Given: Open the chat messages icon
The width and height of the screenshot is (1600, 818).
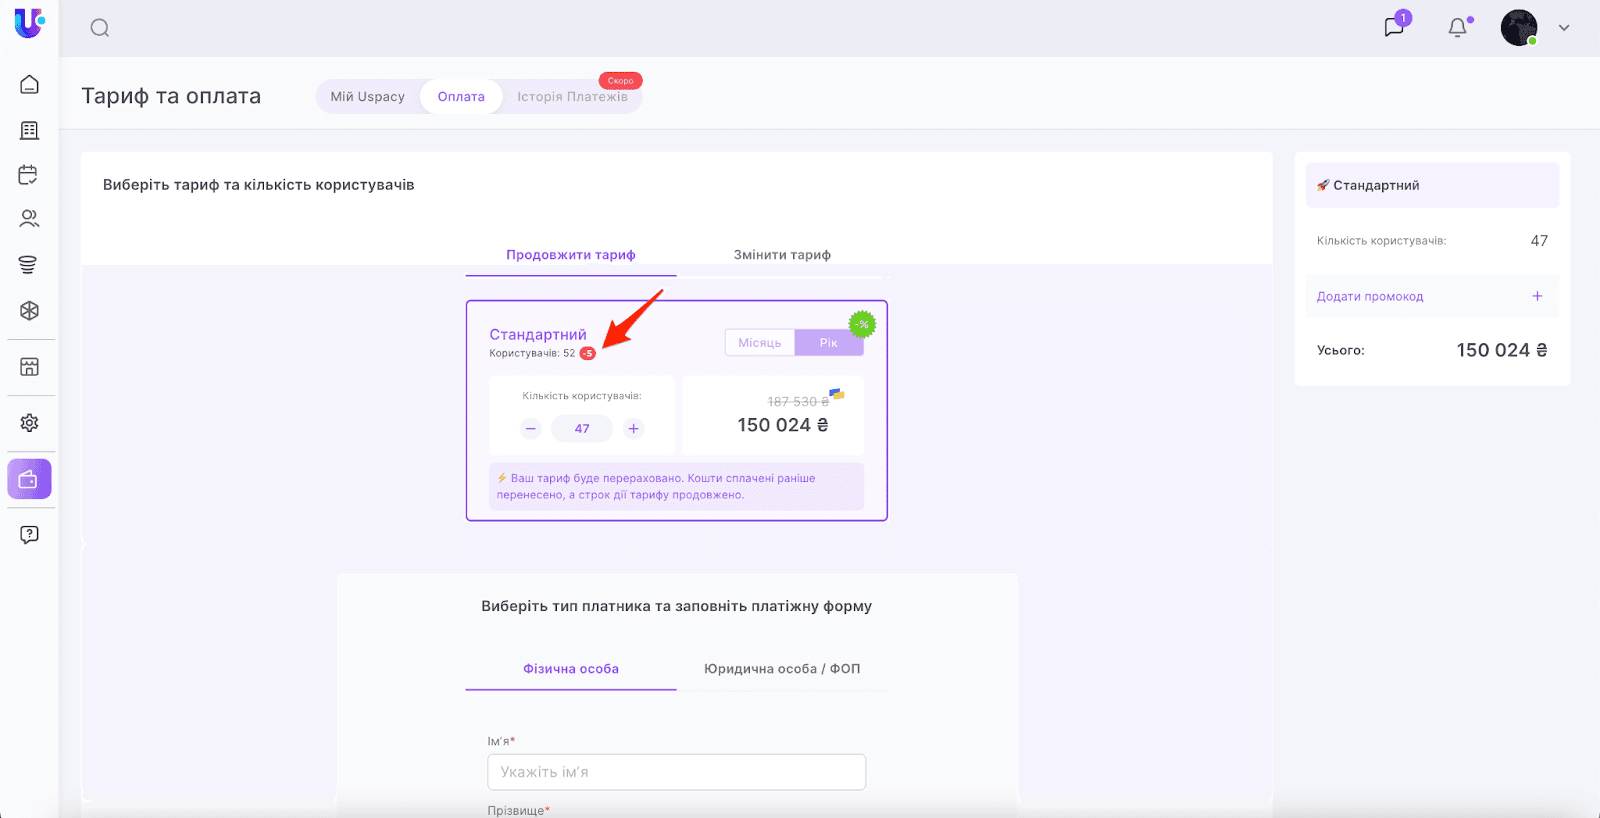Looking at the screenshot, I should tap(1394, 27).
